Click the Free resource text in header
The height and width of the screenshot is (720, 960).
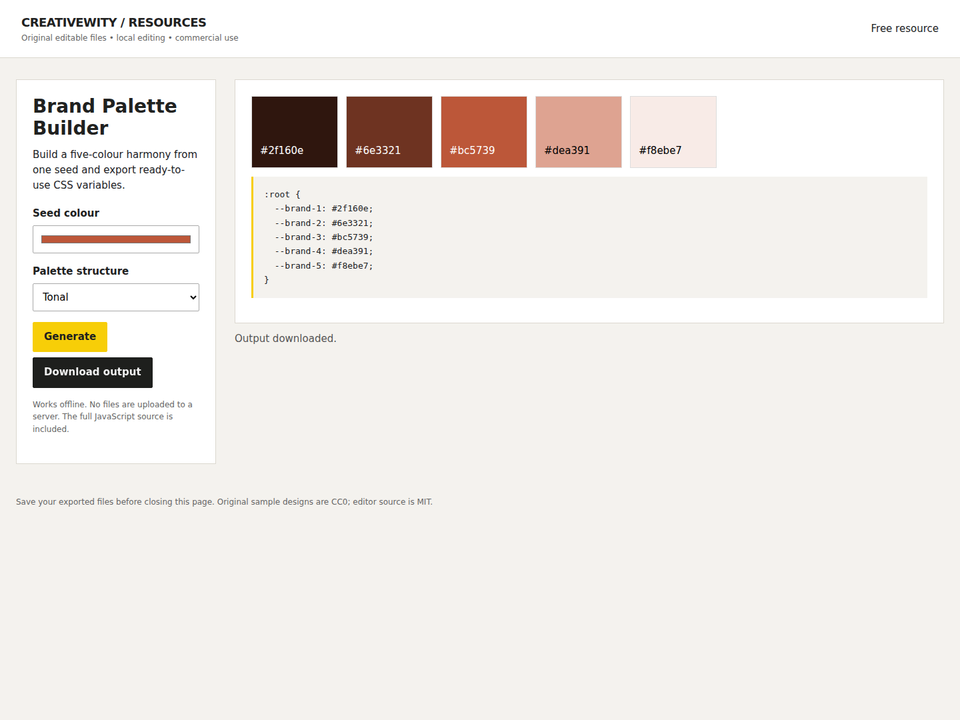[904, 28]
